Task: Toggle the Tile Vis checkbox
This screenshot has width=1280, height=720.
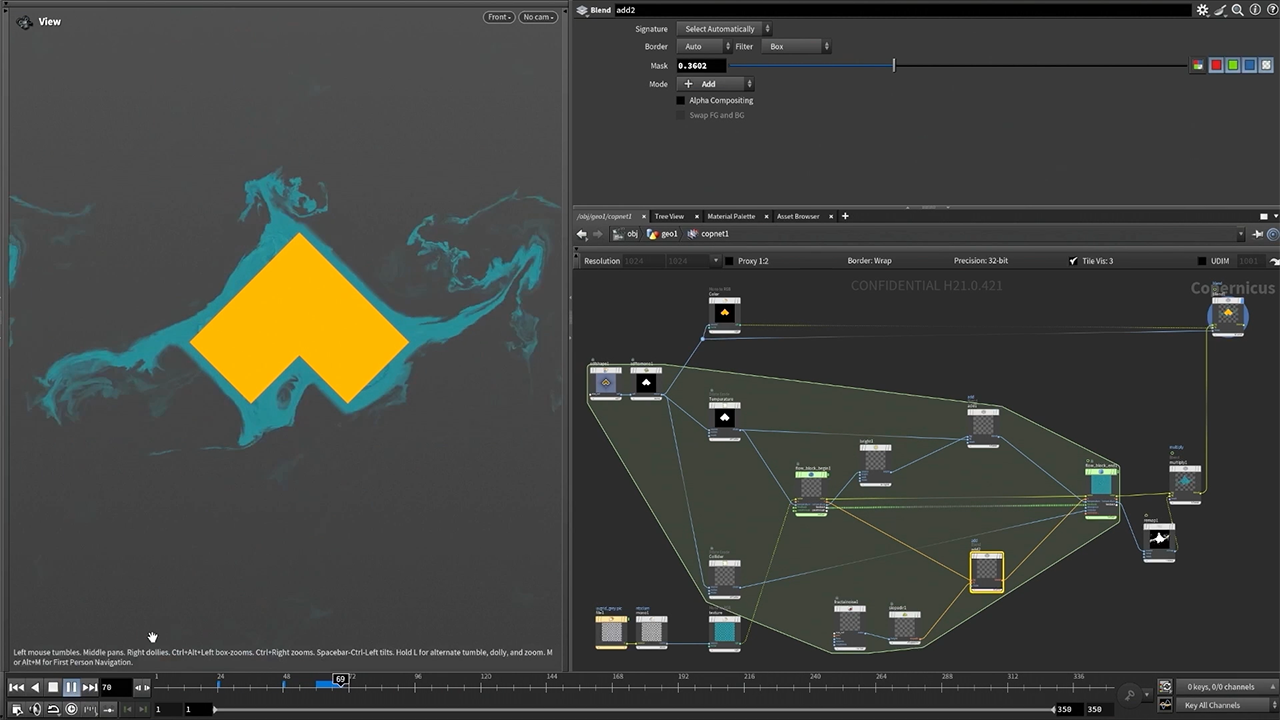Action: coord(1073,261)
